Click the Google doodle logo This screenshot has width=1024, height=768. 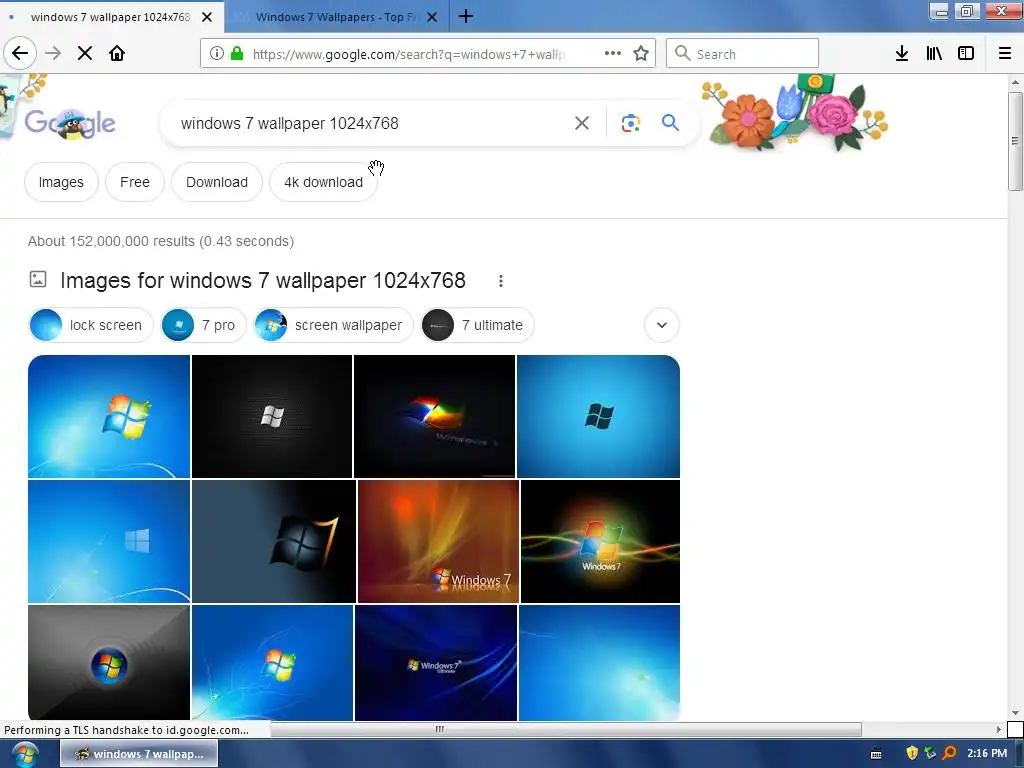tap(70, 123)
